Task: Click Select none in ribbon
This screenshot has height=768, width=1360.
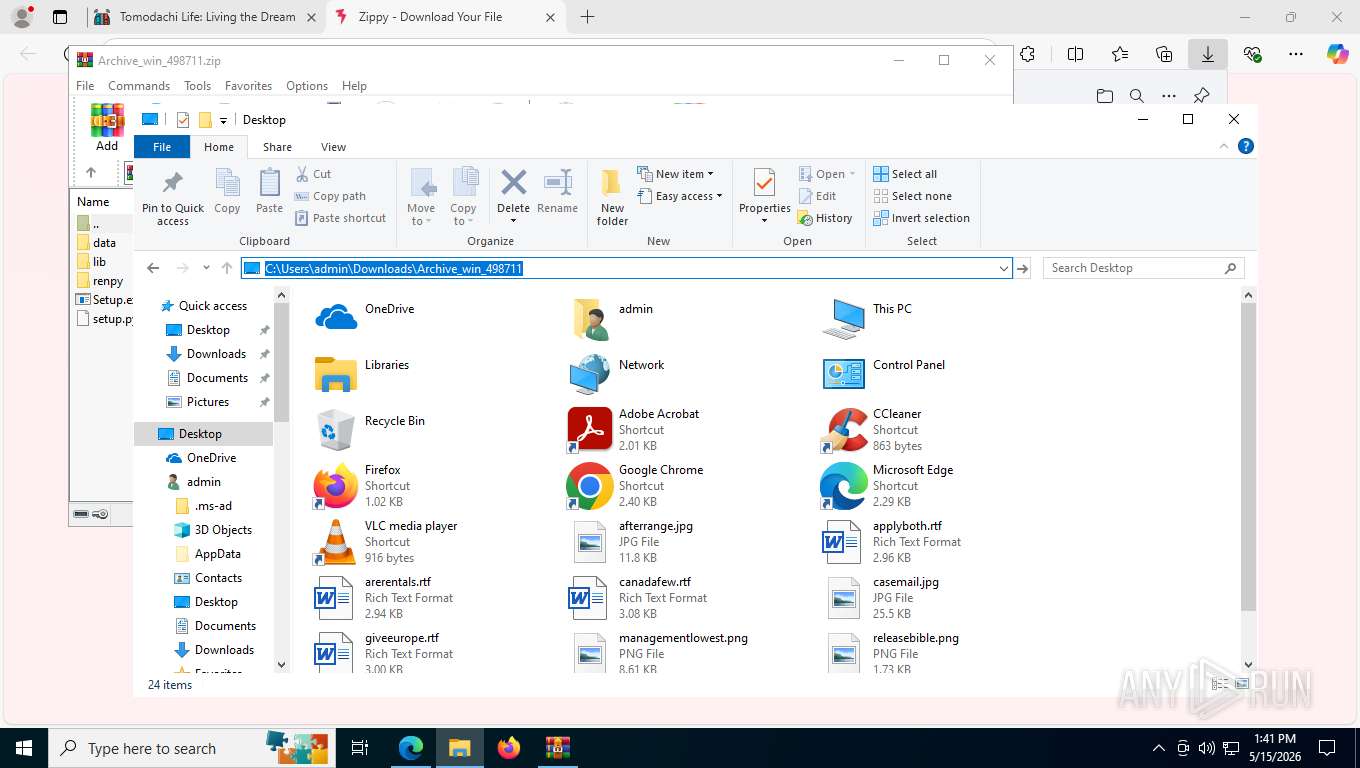Action: [x=912, y=196]
